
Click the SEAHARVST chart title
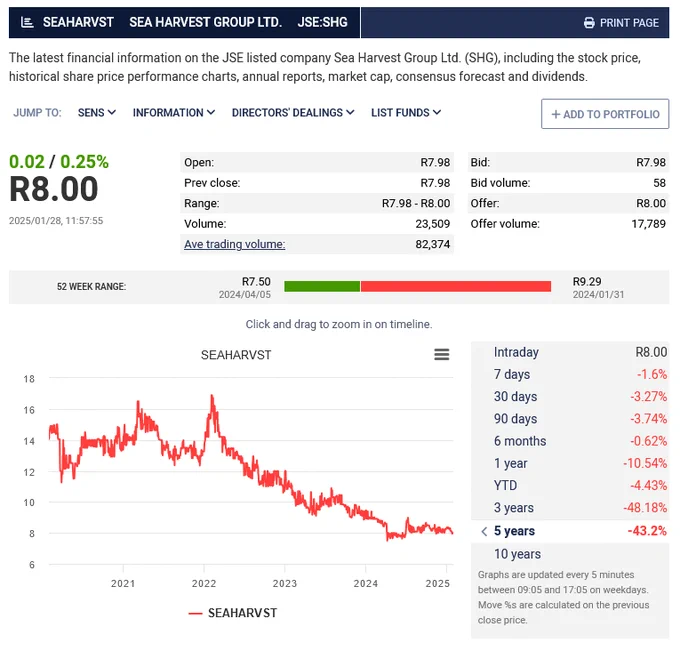[236, 355]
